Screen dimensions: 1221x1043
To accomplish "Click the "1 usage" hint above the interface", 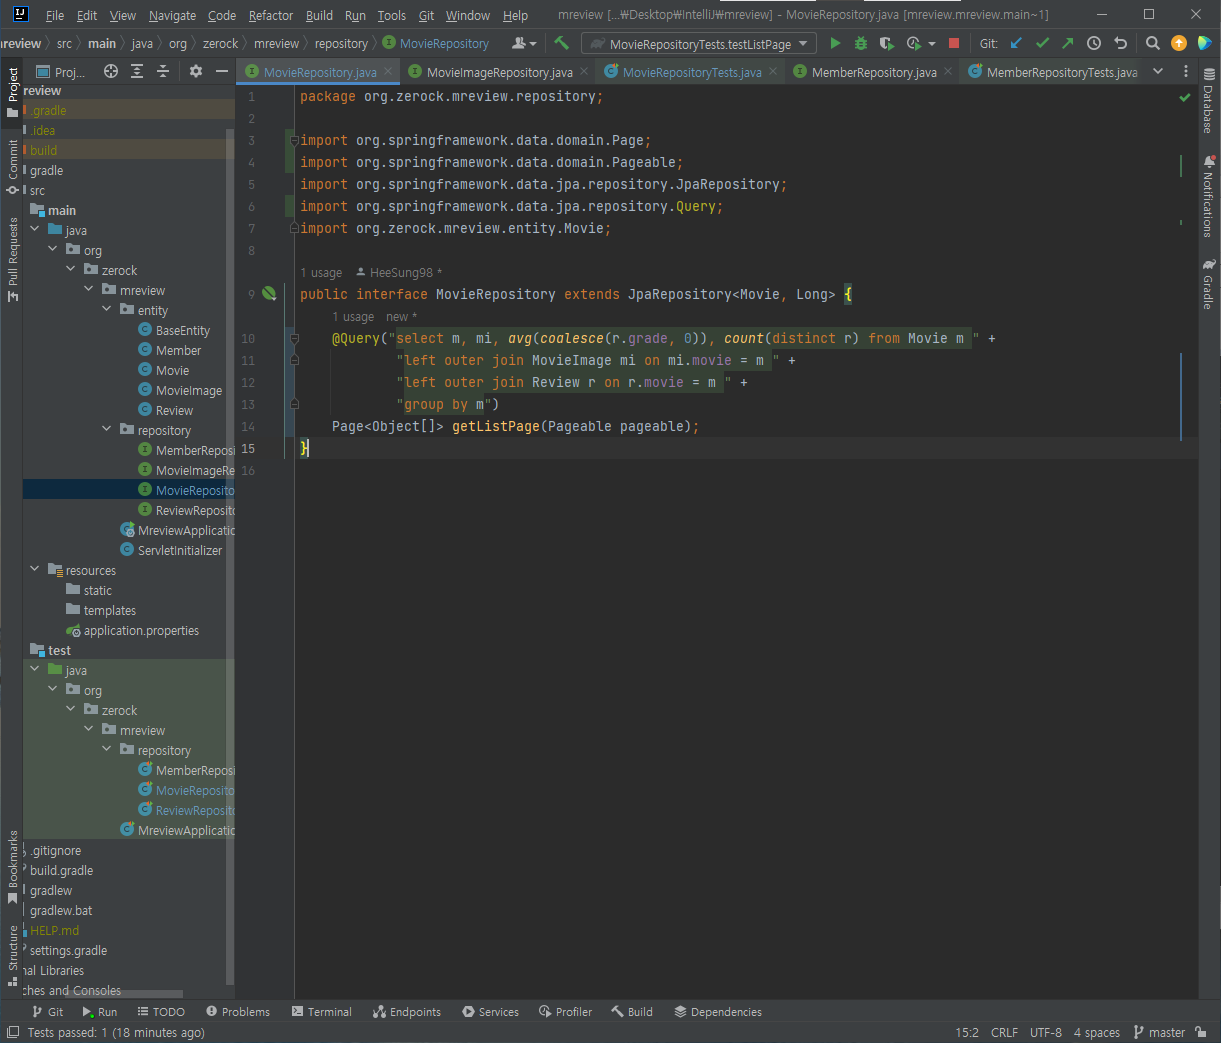I will point(321,272).
